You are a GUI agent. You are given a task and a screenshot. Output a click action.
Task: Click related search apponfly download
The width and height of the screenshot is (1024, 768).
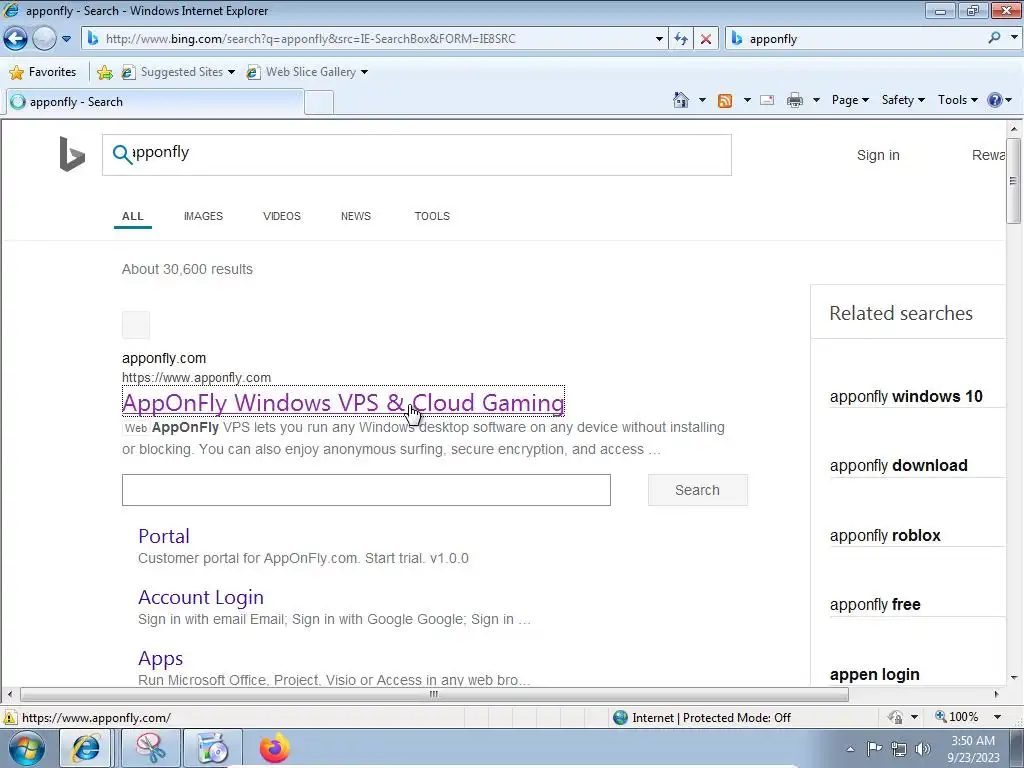tap(899, 466)
